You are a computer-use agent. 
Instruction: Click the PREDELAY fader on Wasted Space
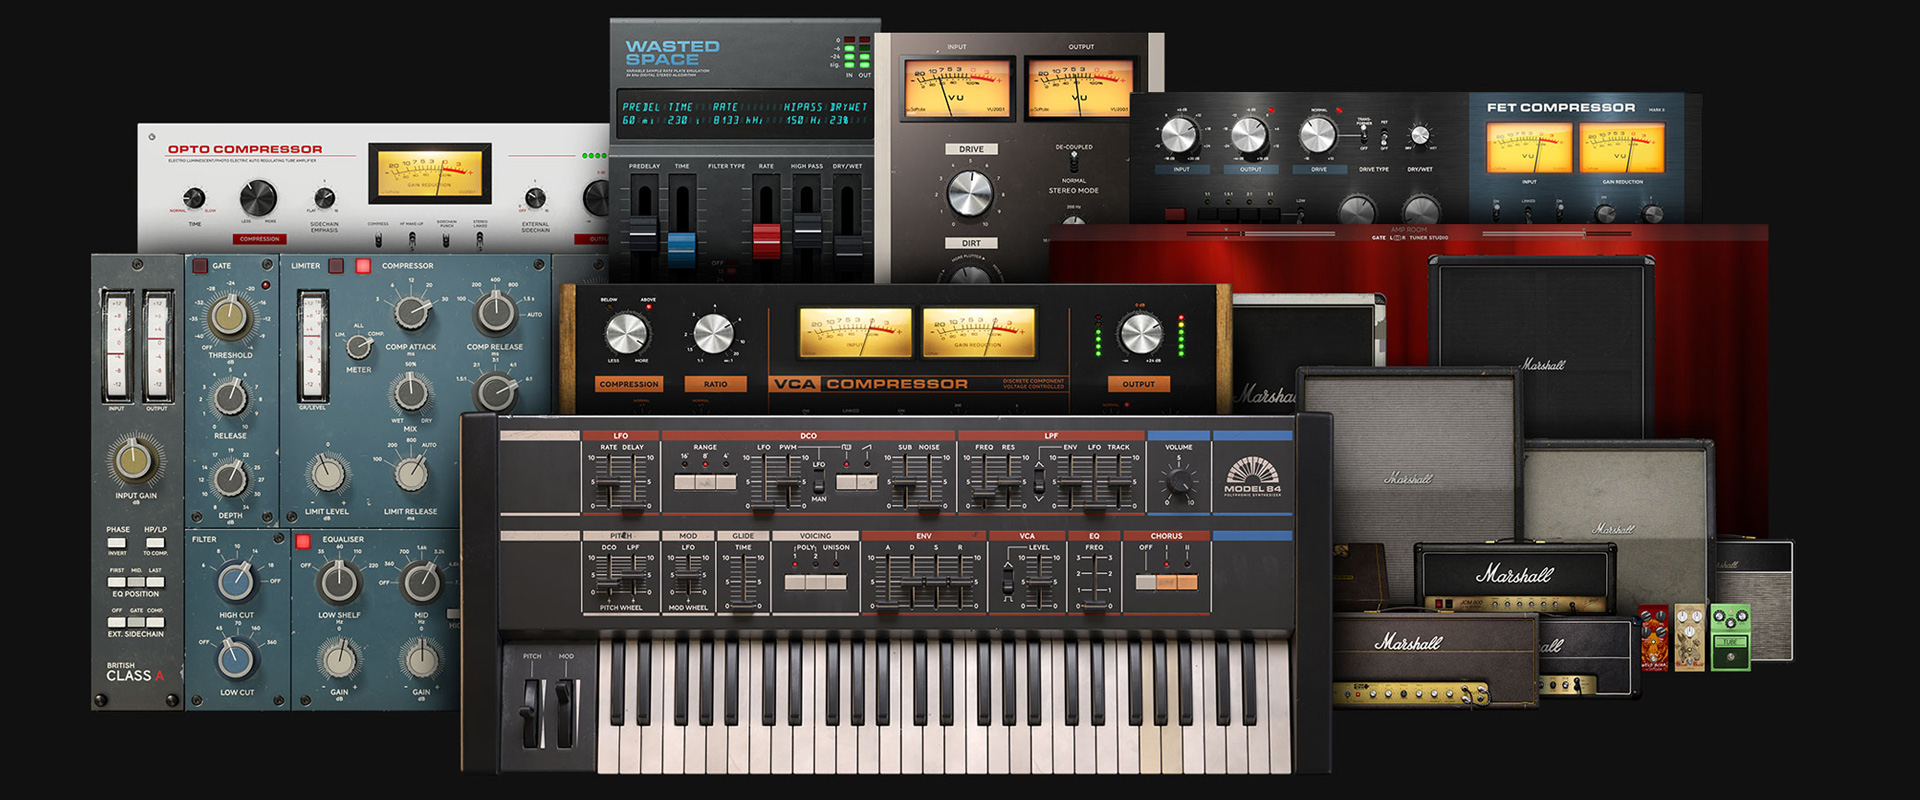[643, 231]
